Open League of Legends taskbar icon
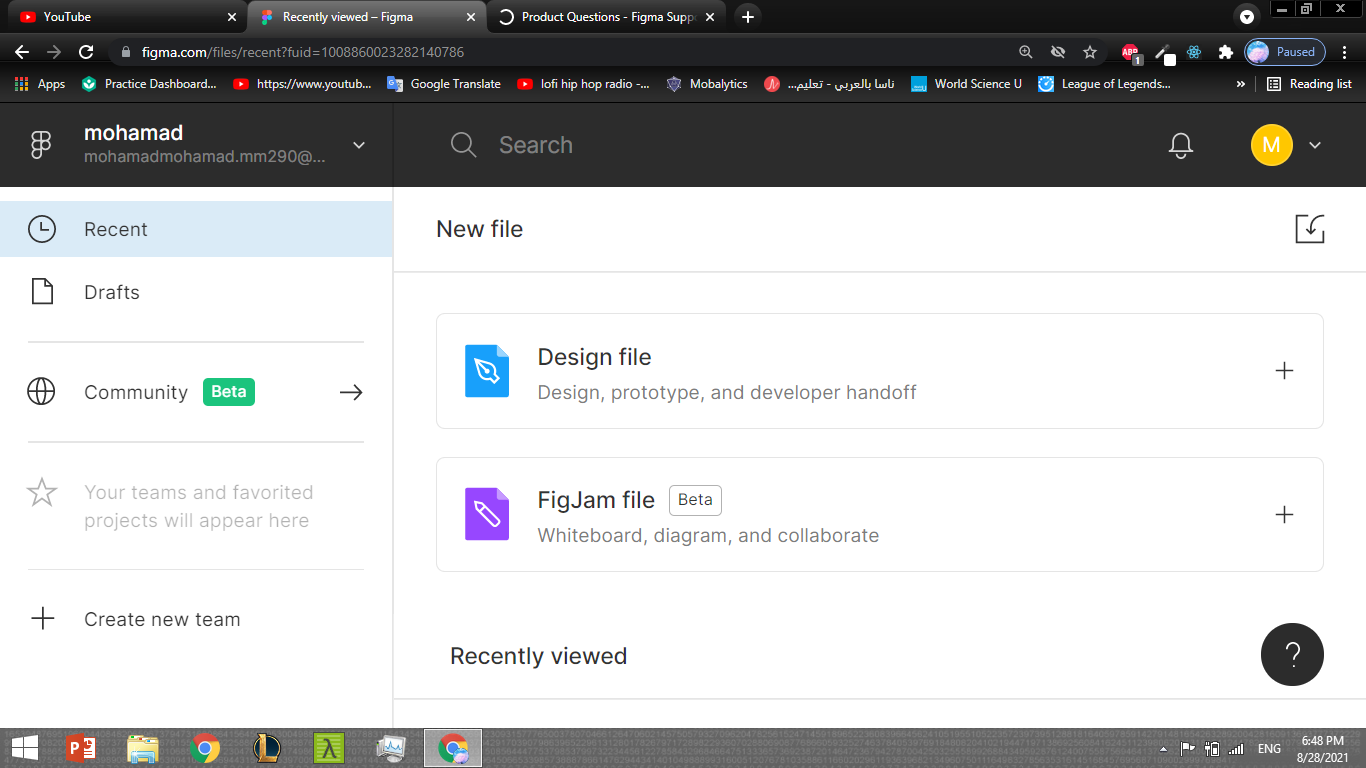This screenshot has width=1366, height=768. click(267, 748)
